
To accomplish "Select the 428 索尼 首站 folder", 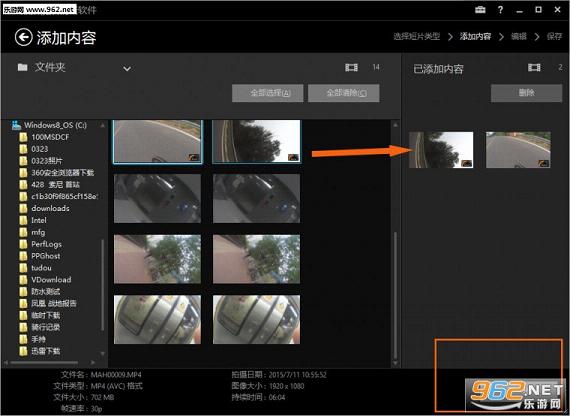I will [55, 185].
